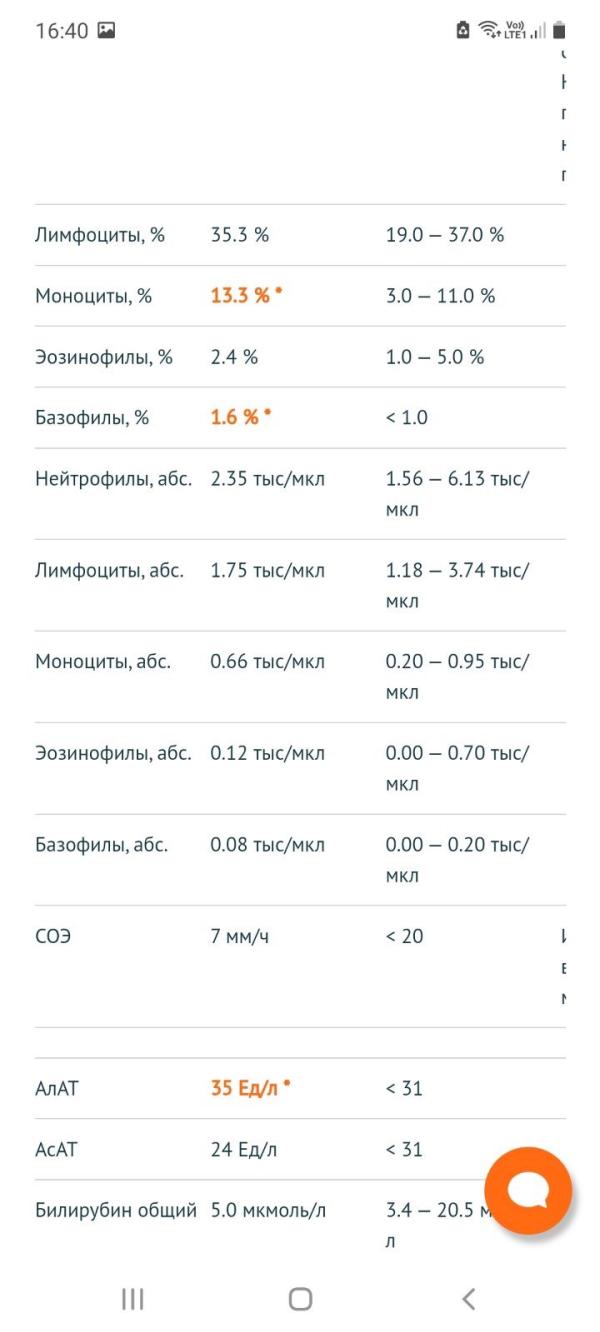Tap the Нейтрофилы, абс. row label

(113, 479)
